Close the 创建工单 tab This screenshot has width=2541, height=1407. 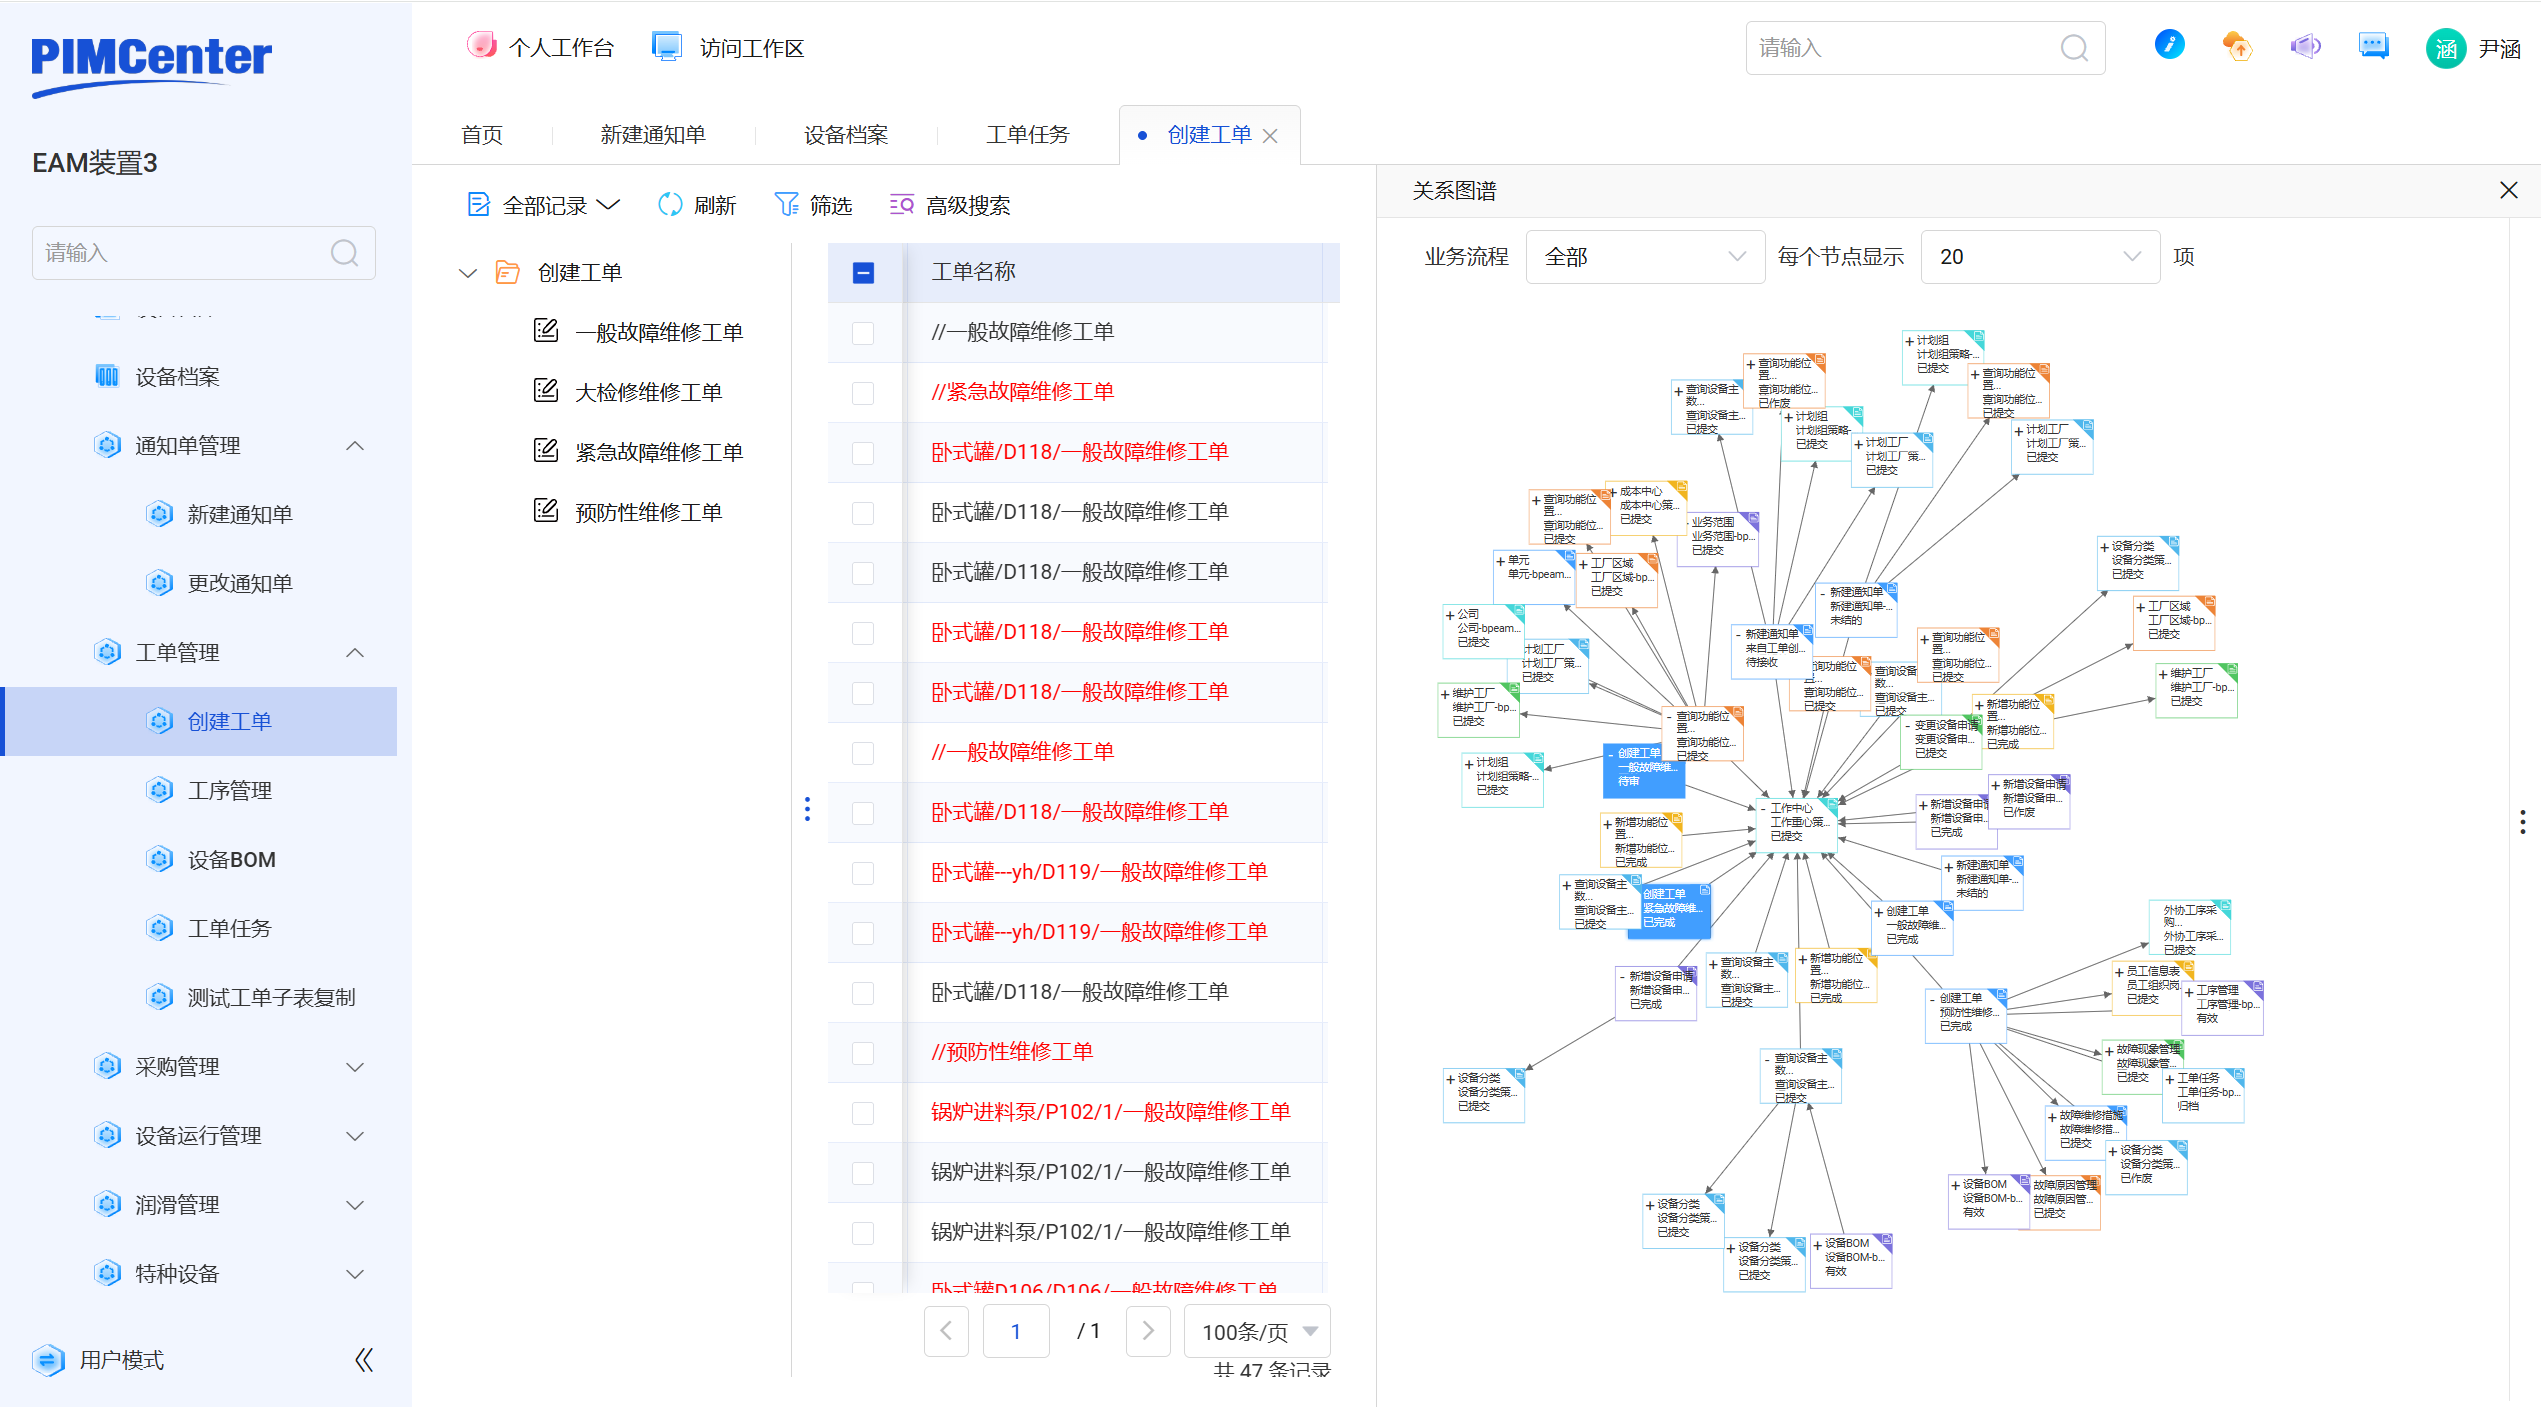tap(1271, 136)
